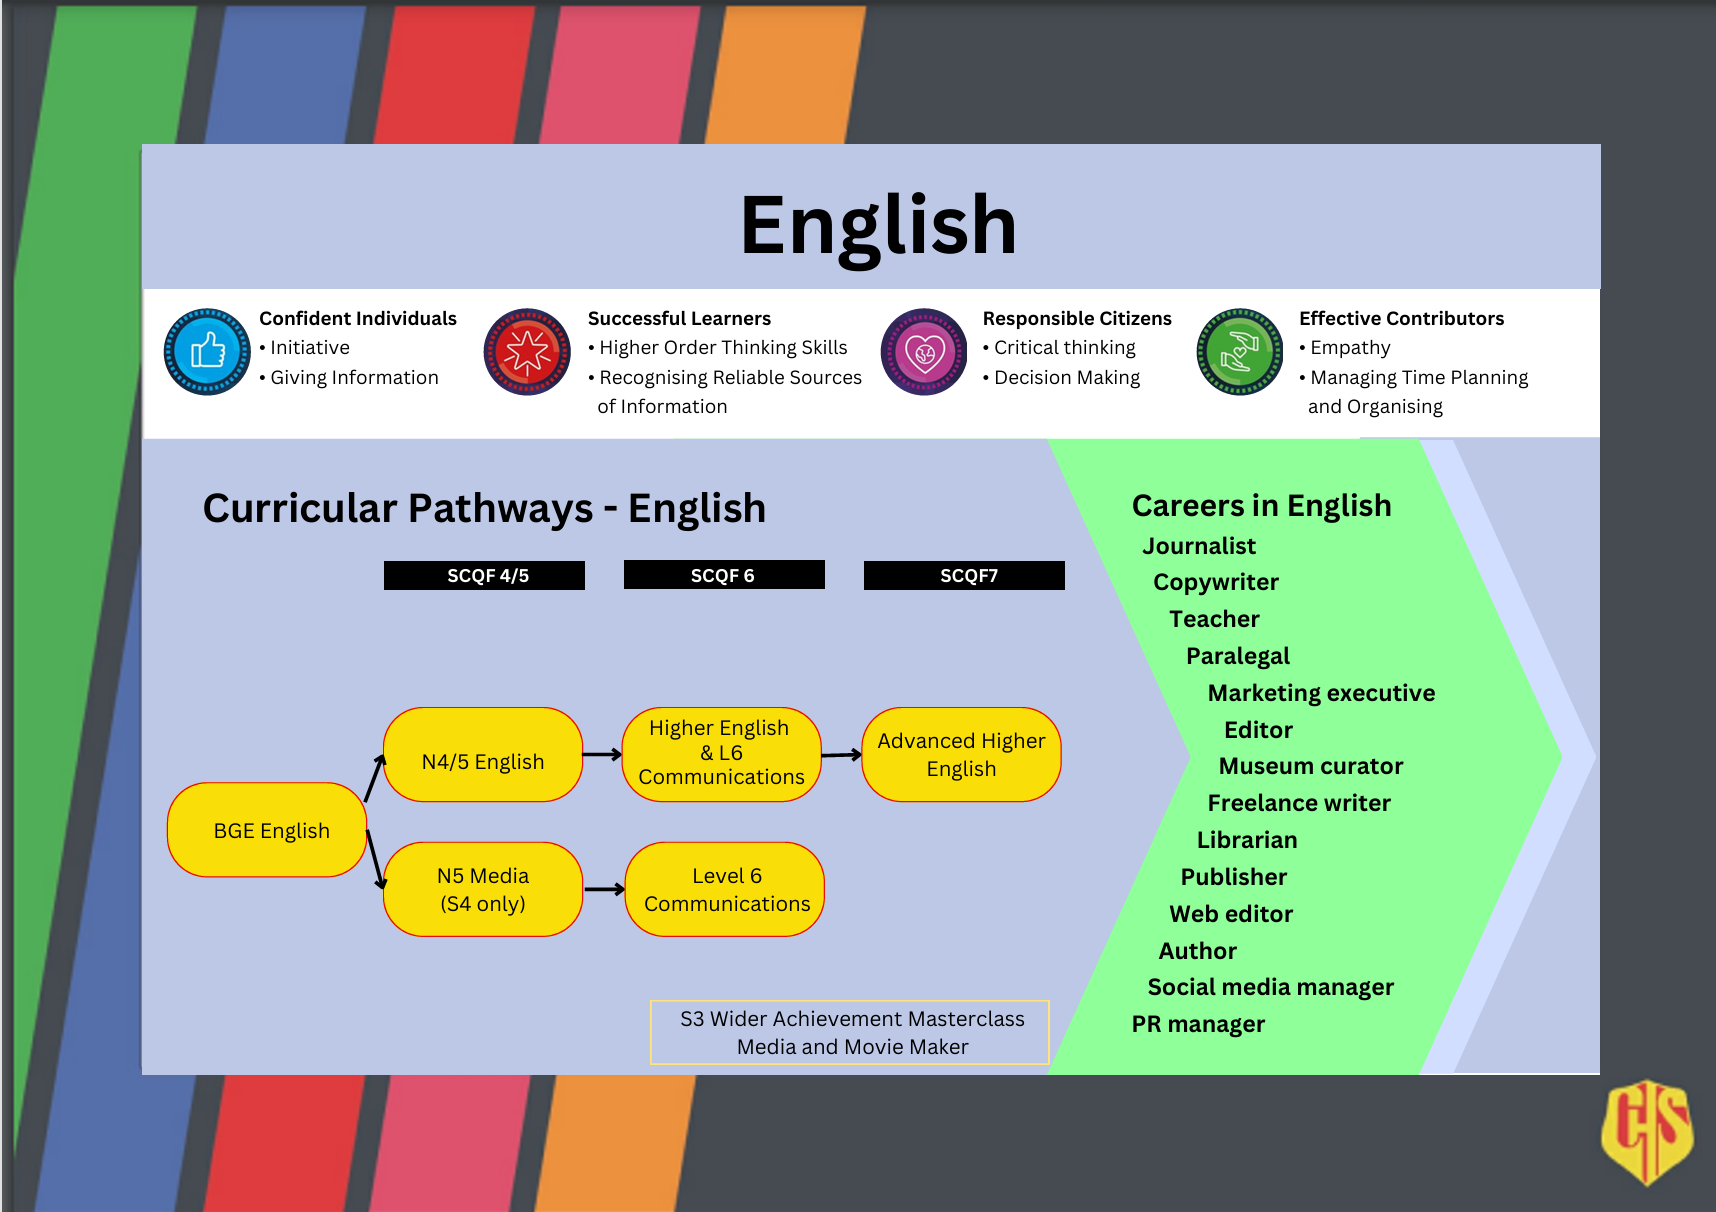This screenshot has width=1716, height=1212.
Task: Select the N5 Media (S4 only) box
Action: point(483,889)
